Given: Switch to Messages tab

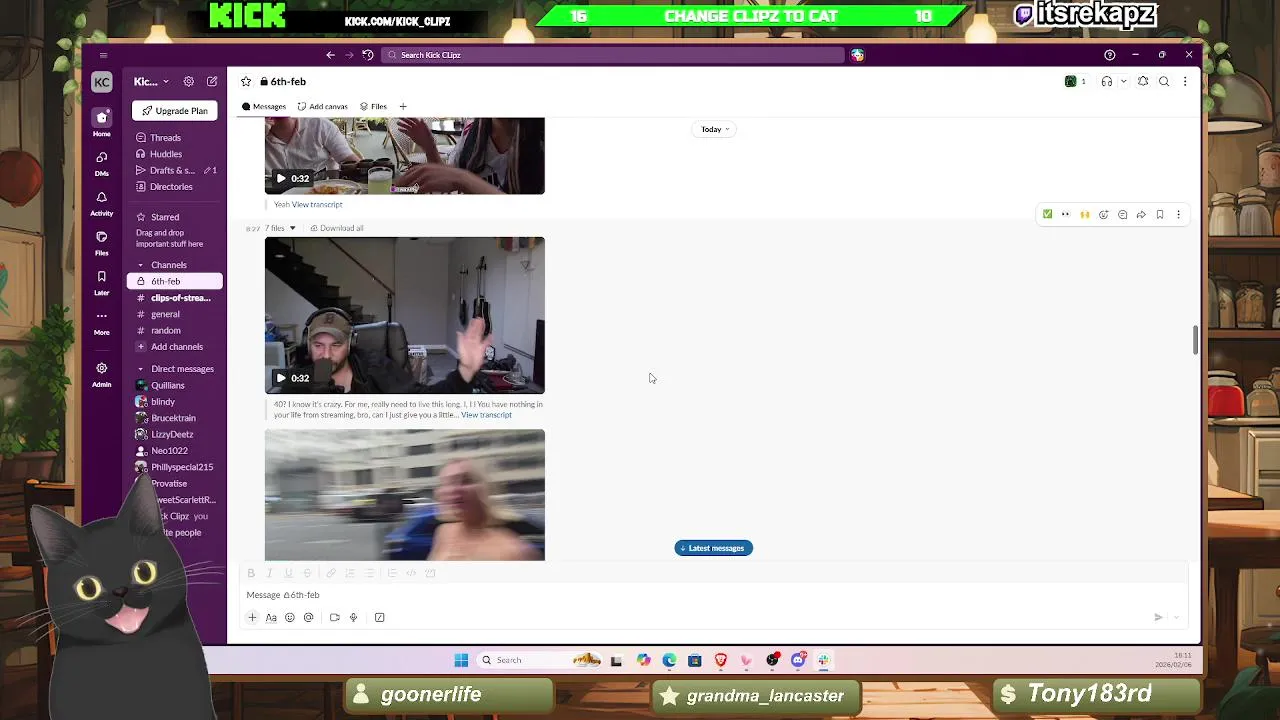Looking at the screenshot, I should click(x=264, y=106).
